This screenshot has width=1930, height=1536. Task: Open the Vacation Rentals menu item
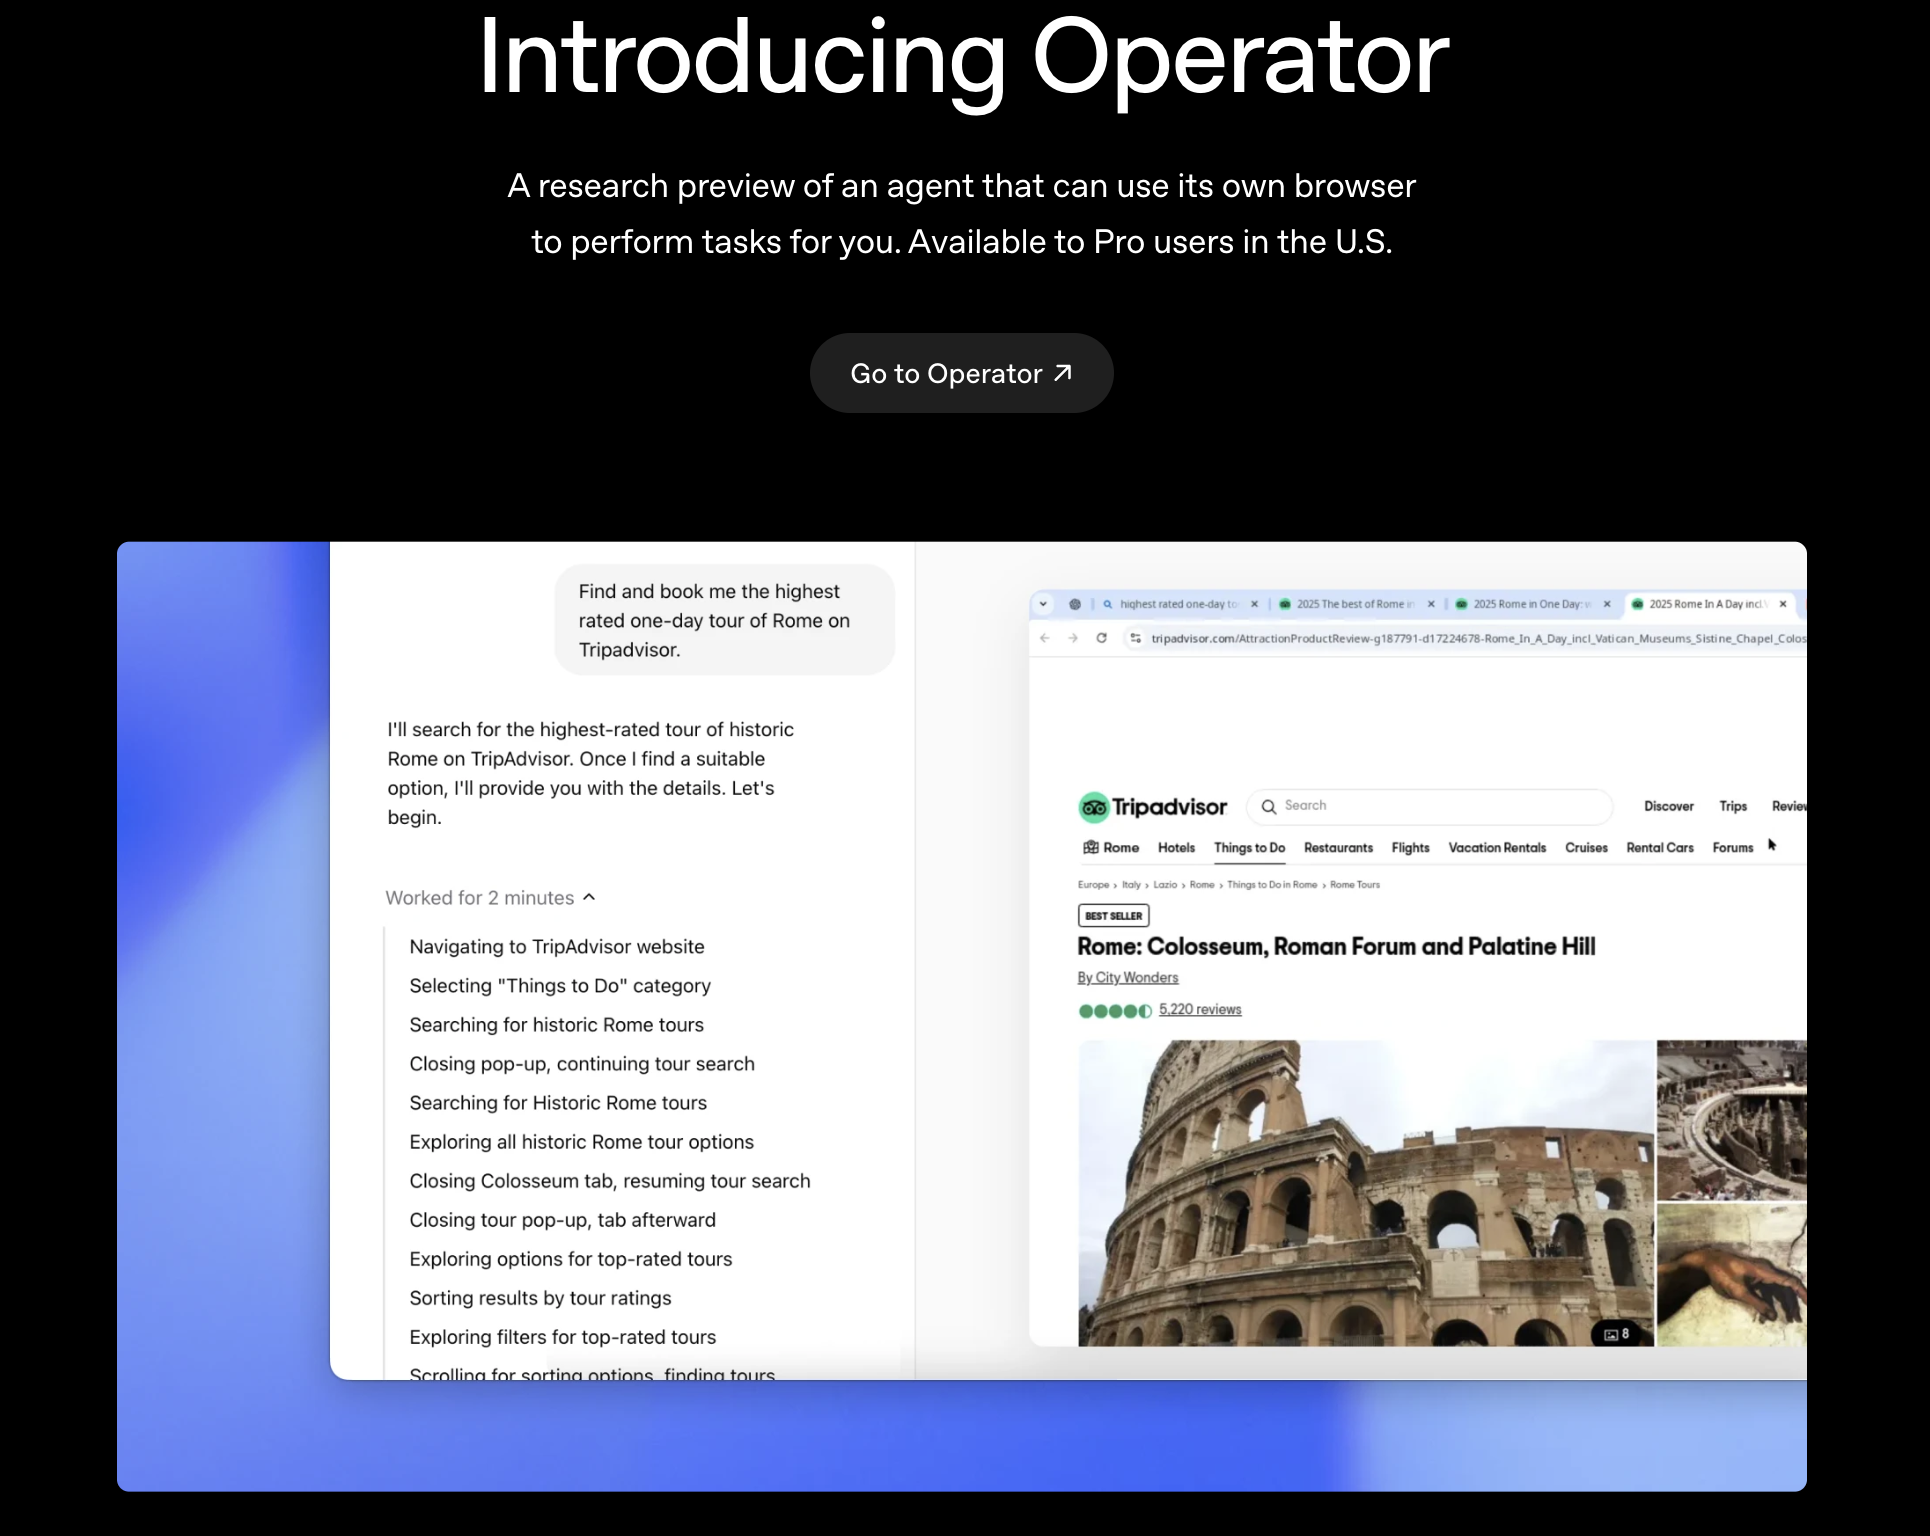coord(1496,847)
